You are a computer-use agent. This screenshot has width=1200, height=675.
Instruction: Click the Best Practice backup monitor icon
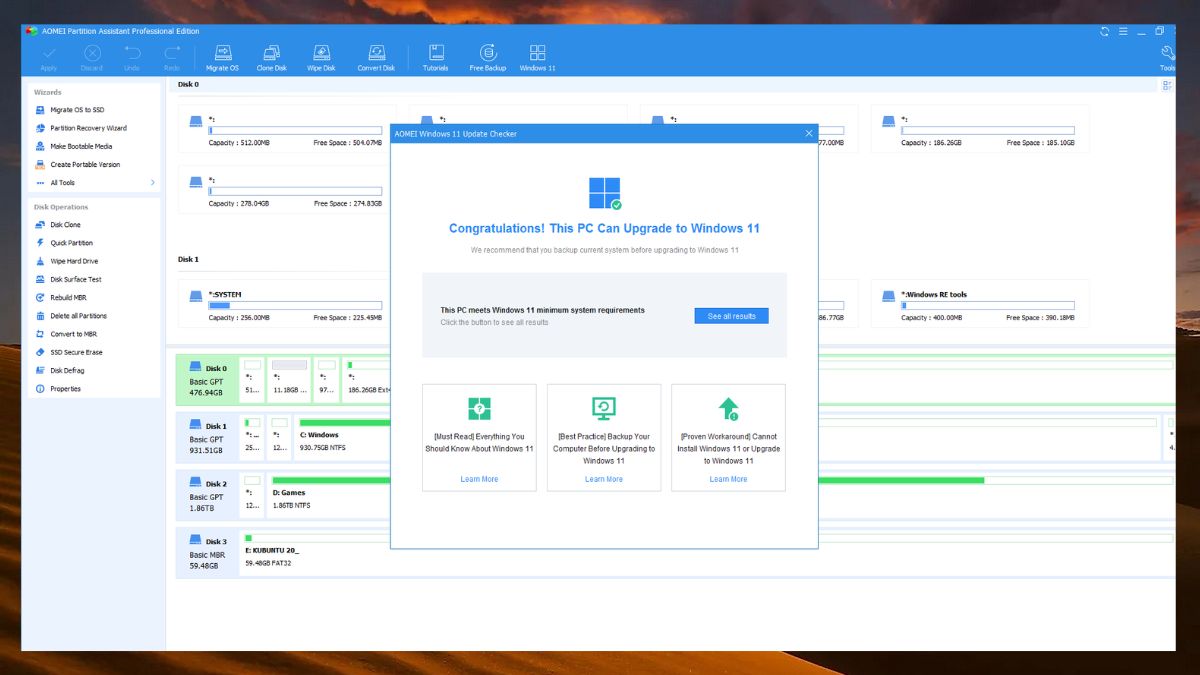coord(603,408)
